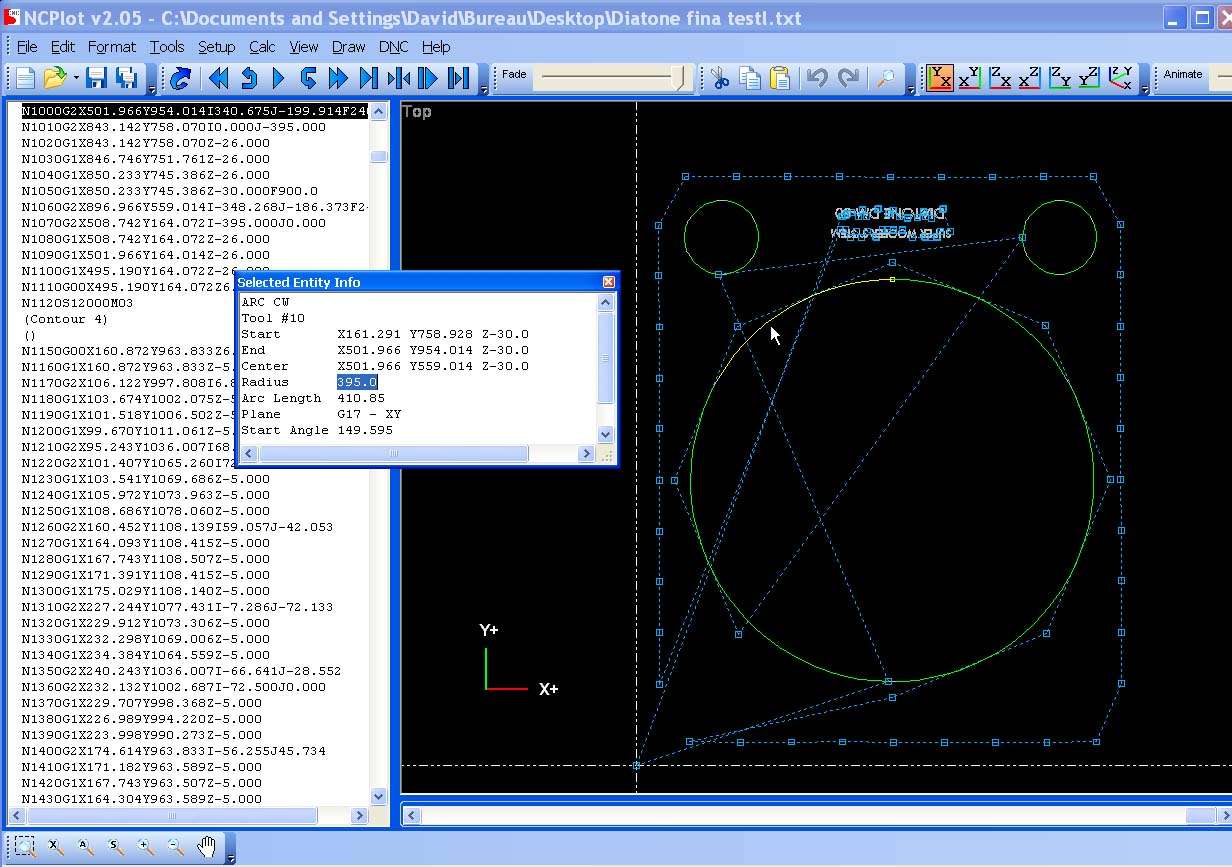Zoom out with the minus magnifier
The width and height of the screenshot is (1232, 867).
tap(176, 848)
